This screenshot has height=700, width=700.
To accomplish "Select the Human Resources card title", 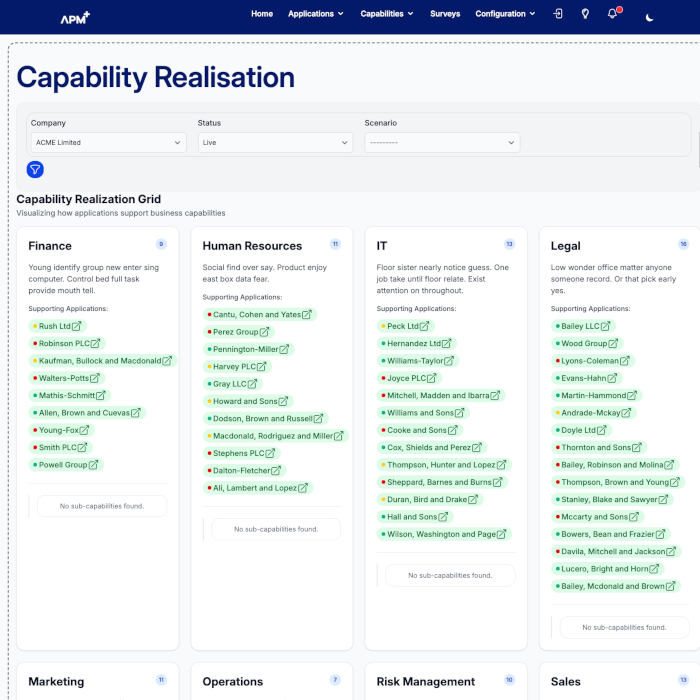I will point(252,246).
